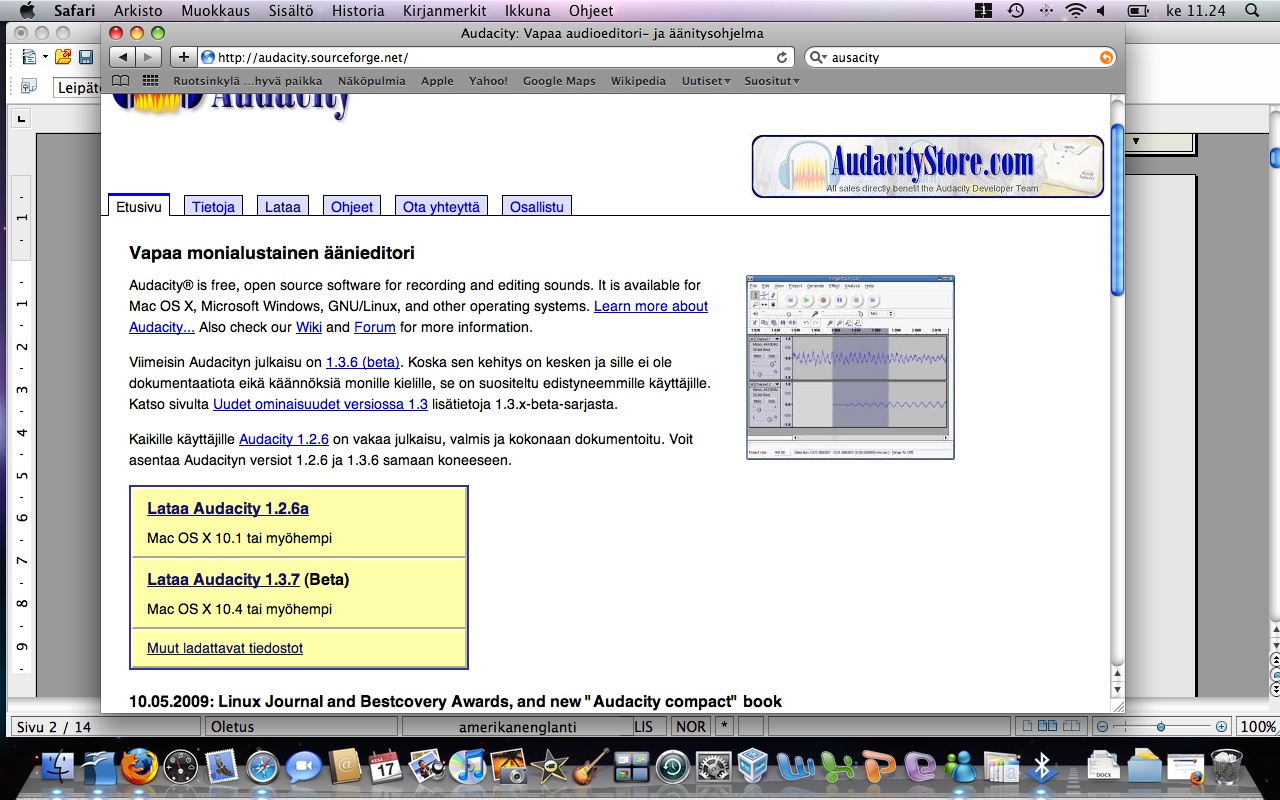Click the Safari address bar URL field
Screen dimensions: 1280x800
(496, 57)
